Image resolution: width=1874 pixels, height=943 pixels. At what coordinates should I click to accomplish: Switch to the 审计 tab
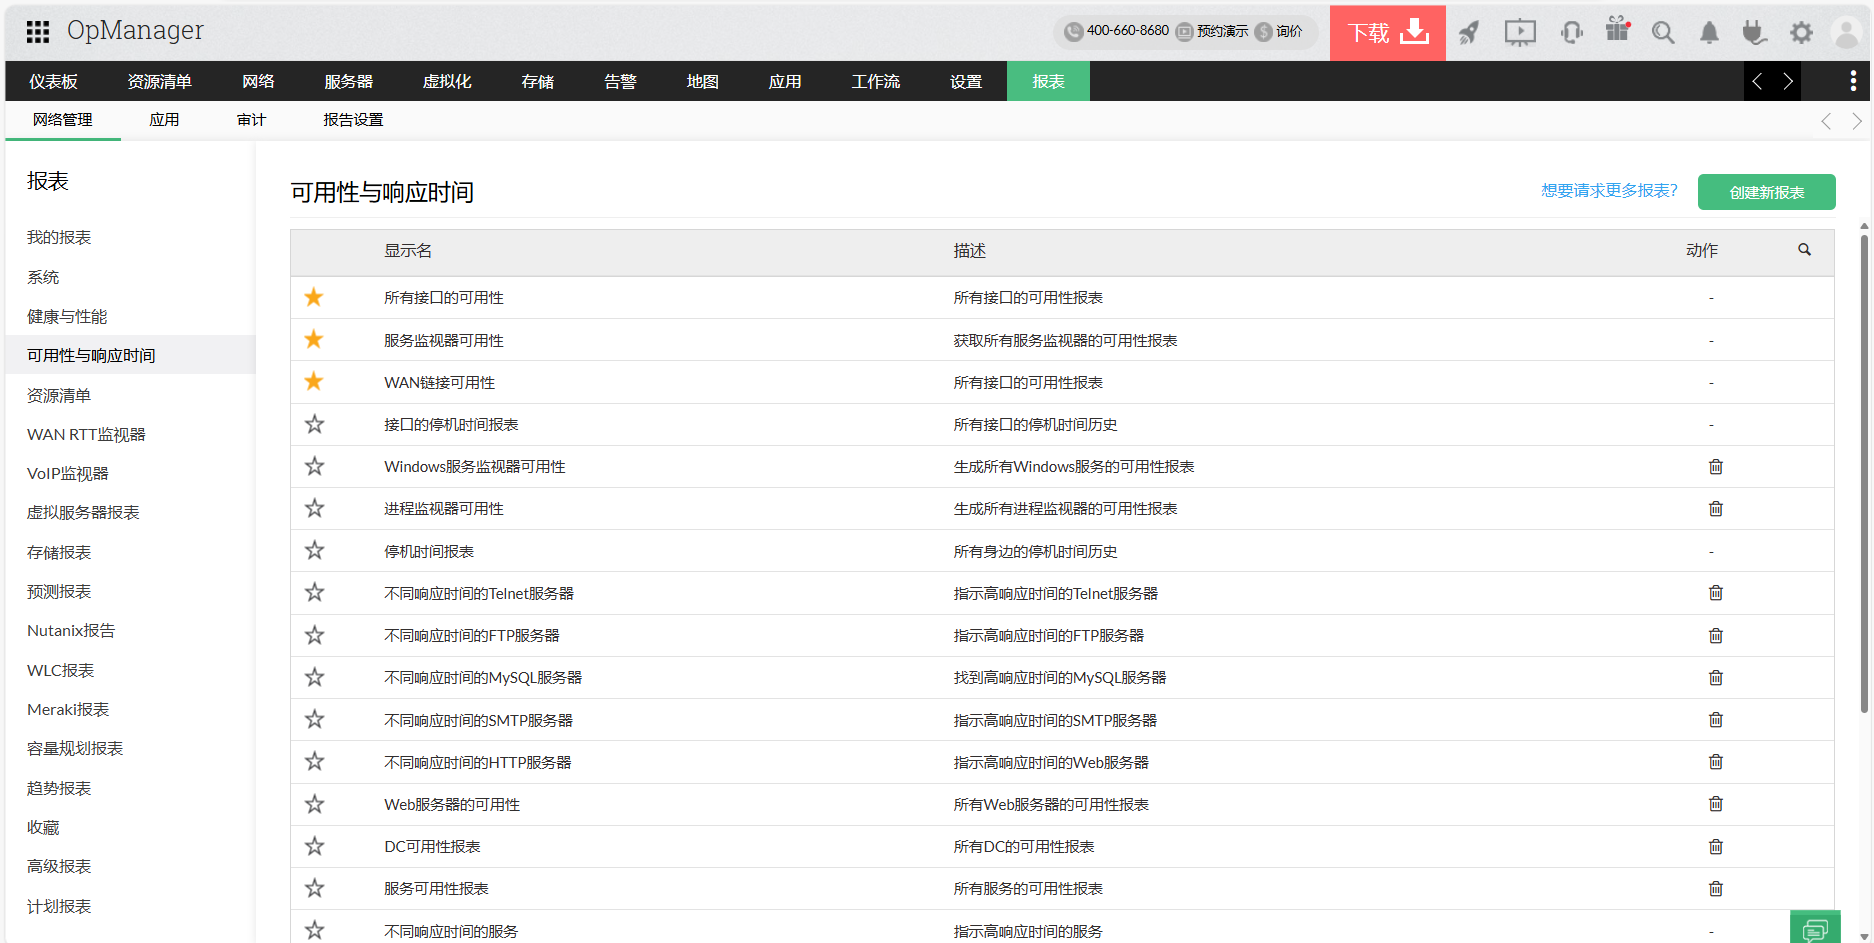pyautogui.click(x=252, y=120)
